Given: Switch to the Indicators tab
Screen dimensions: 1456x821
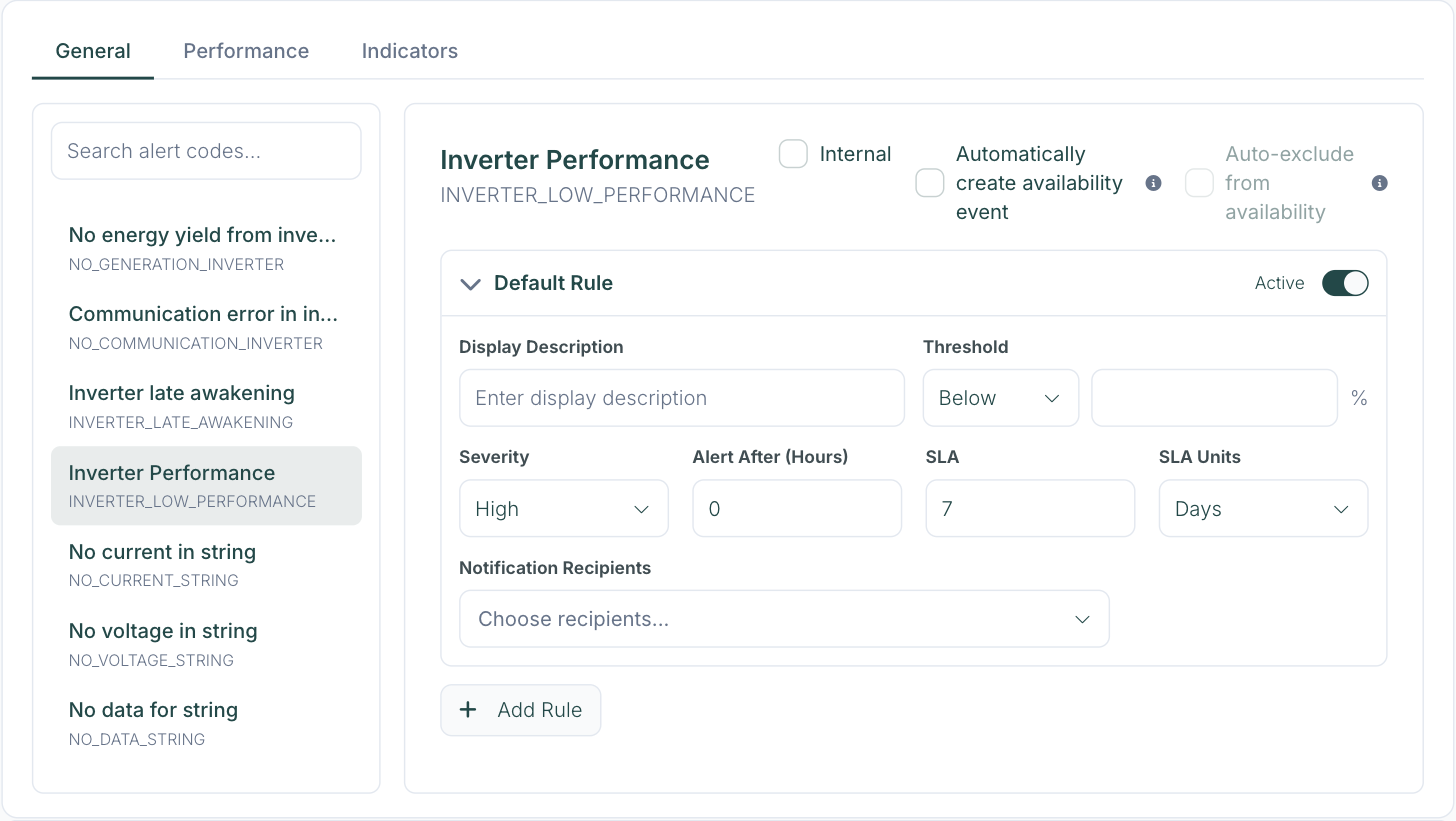Looking at the screenshot, I should [410, 51].
